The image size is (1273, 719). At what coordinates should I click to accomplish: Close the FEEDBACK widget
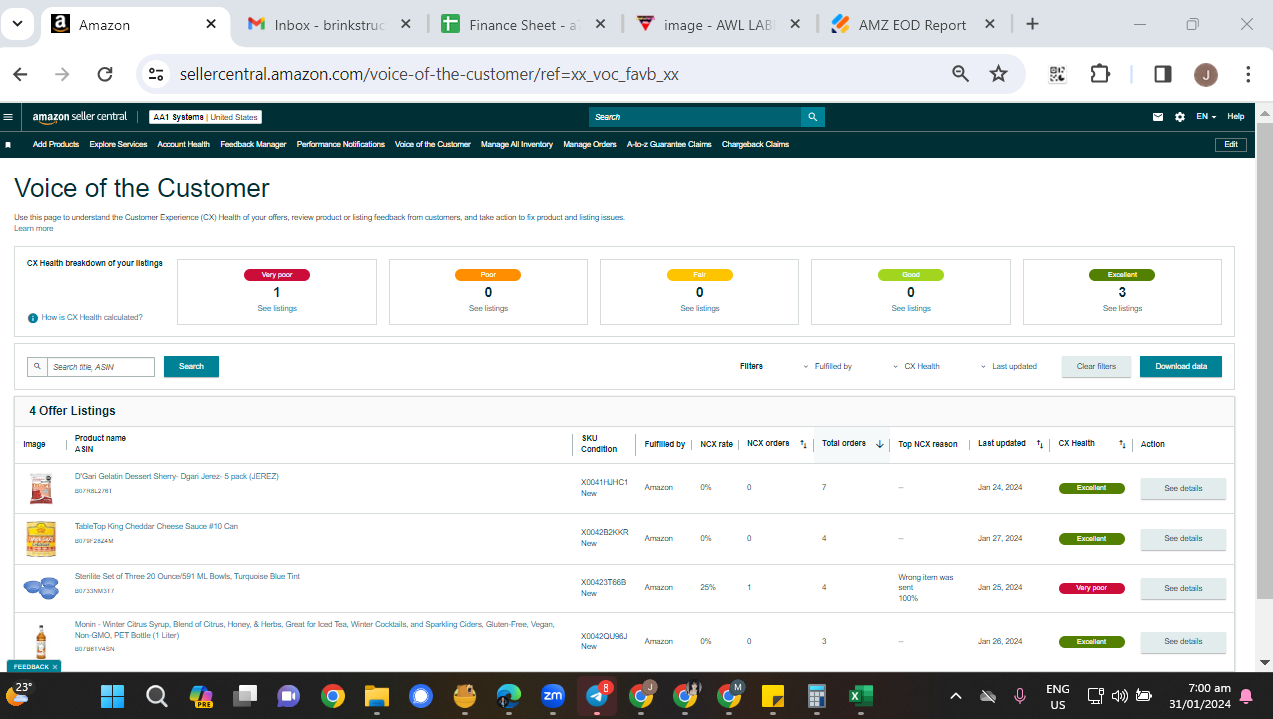pyautogui.click(x=55, y=666)
